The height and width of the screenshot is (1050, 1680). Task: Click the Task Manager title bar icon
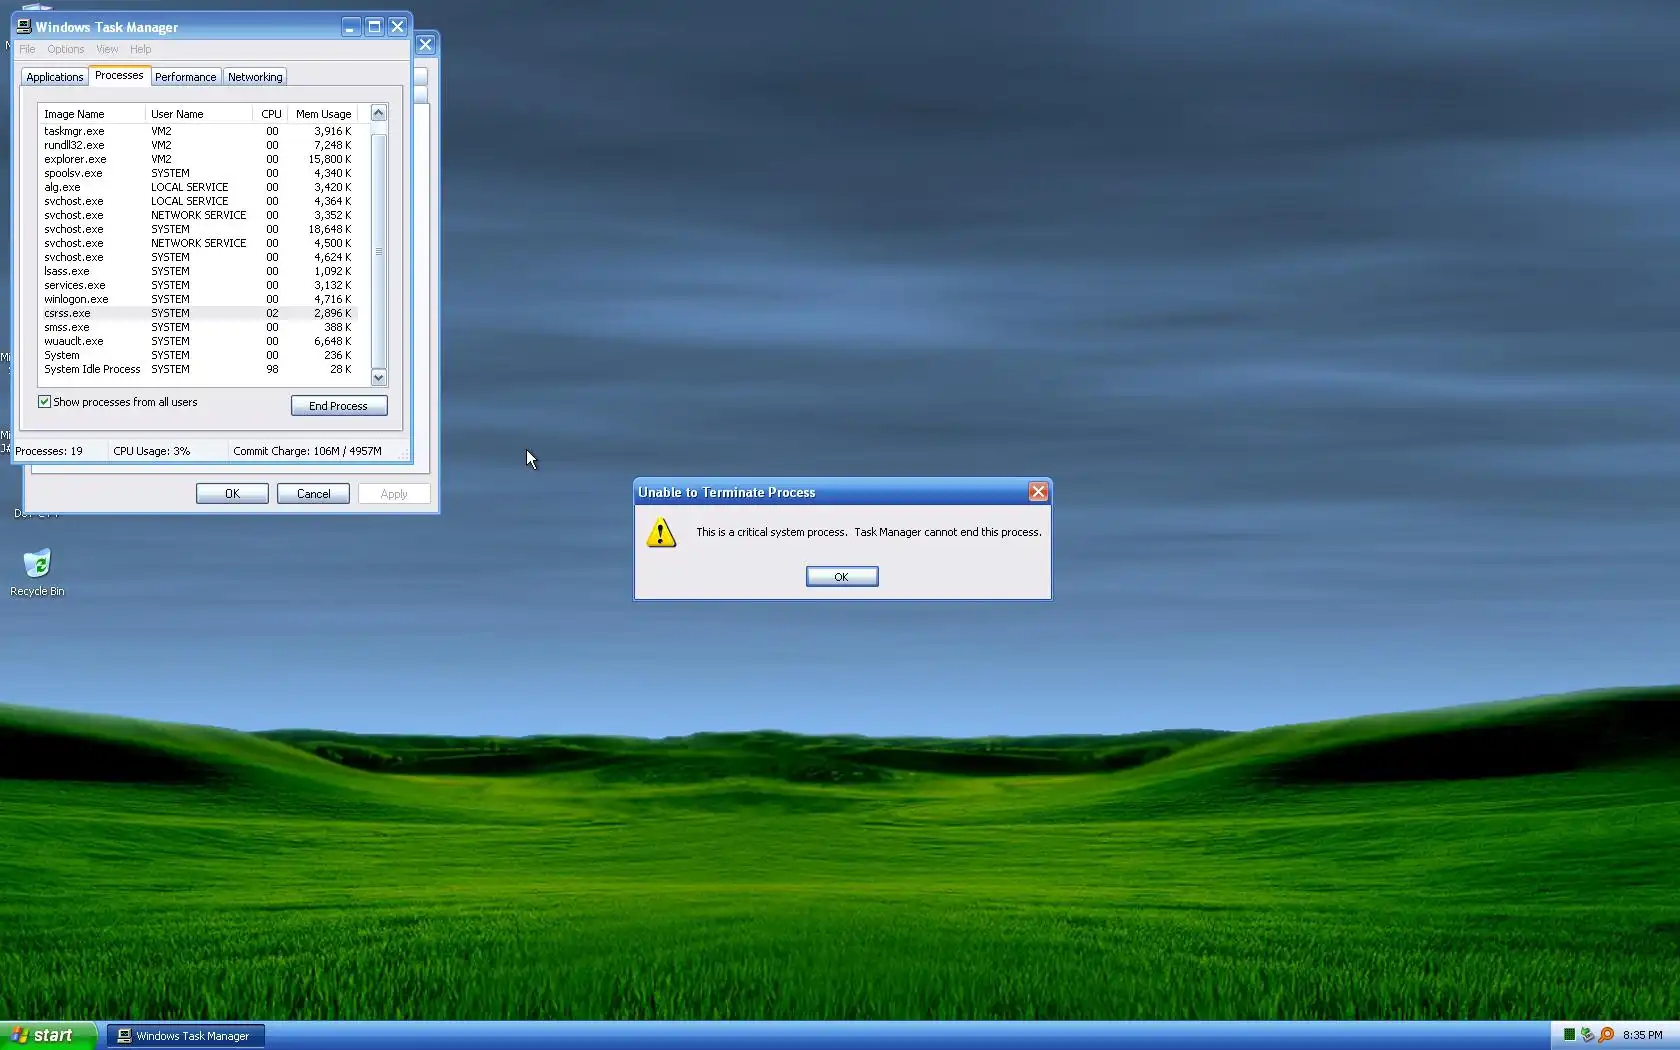24,27
